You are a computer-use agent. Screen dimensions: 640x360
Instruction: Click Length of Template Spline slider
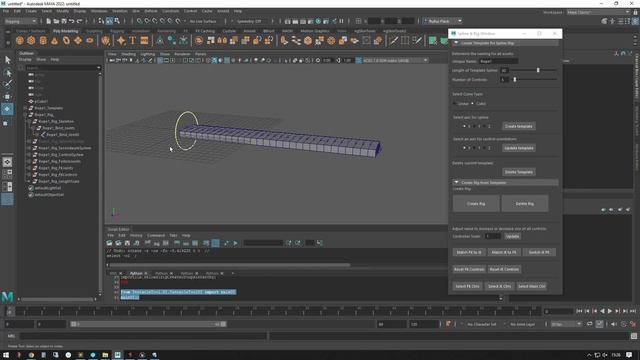pyautogui.click(x=534, y=70)
